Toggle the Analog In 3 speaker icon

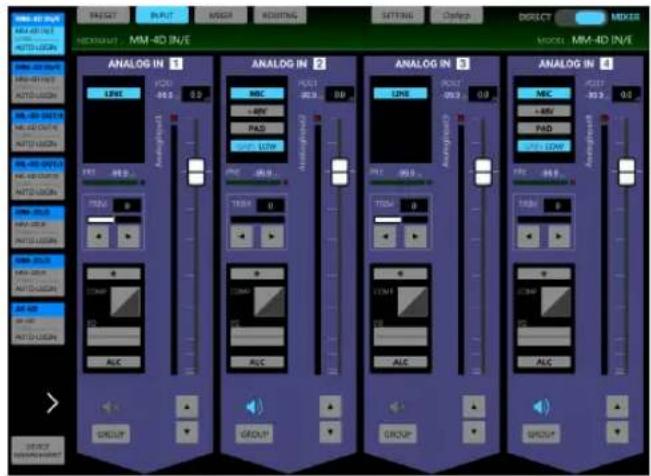click(x=397, y=407)
